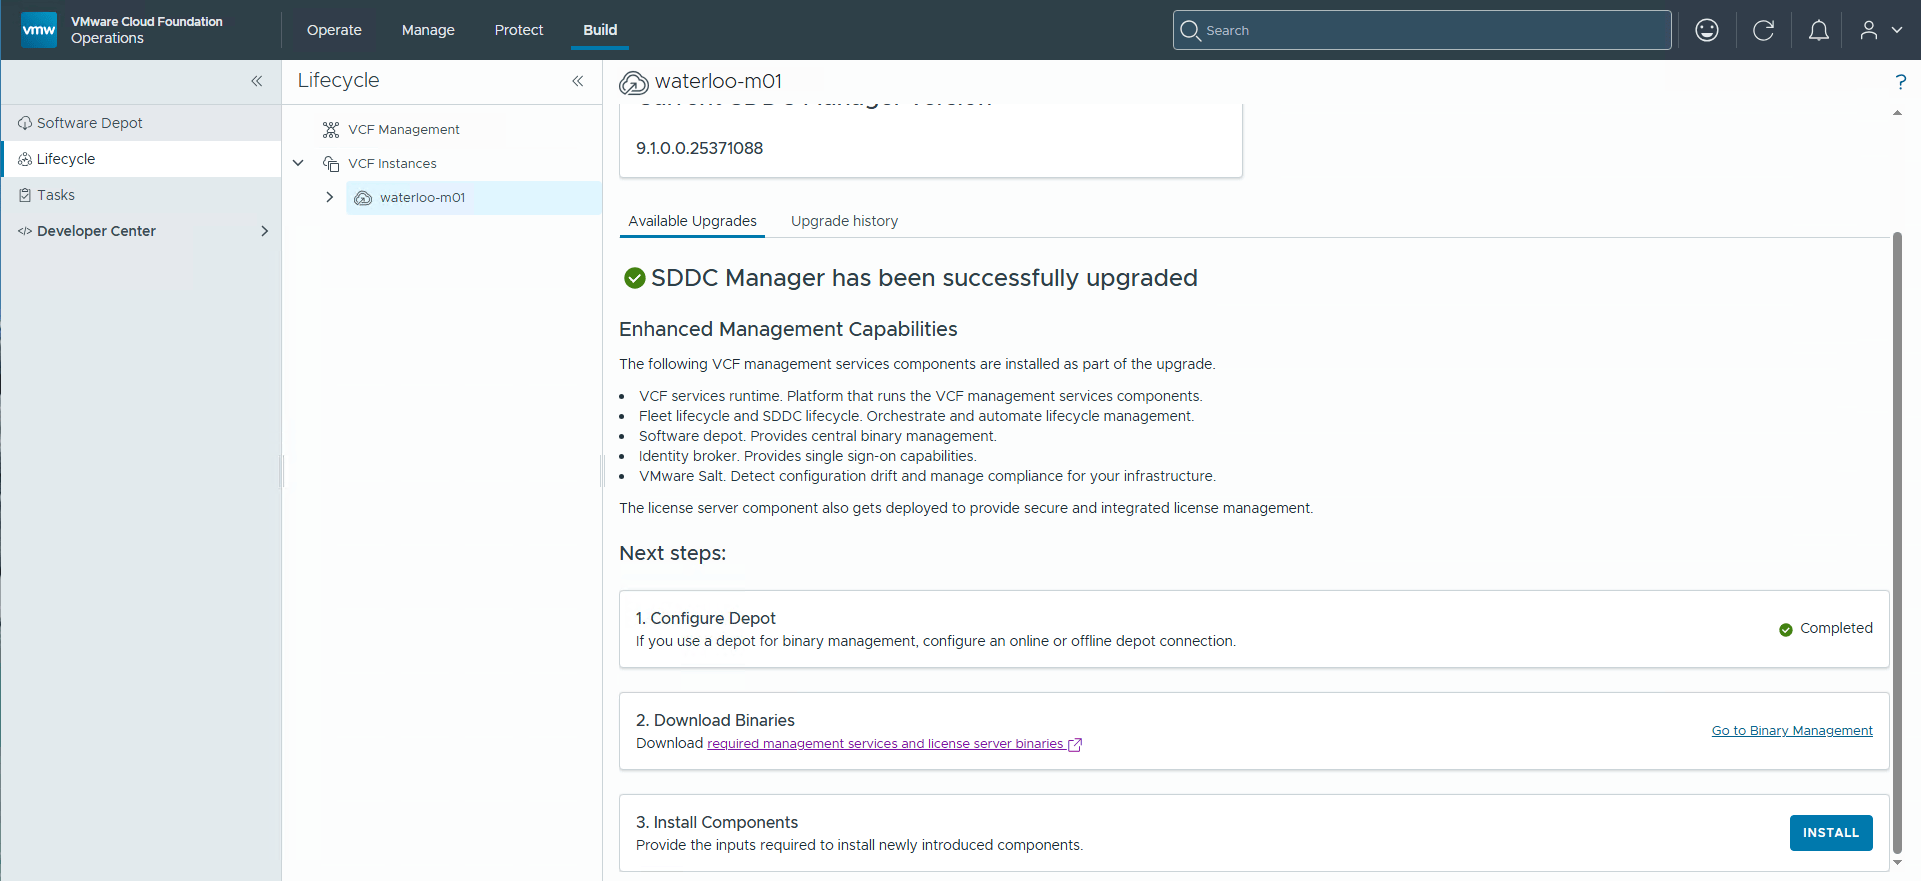Image resolution: width=1921 pixels, height=881 pixels.
Task: Open the notifications bell icon
Action: (x=1819, y=30)
